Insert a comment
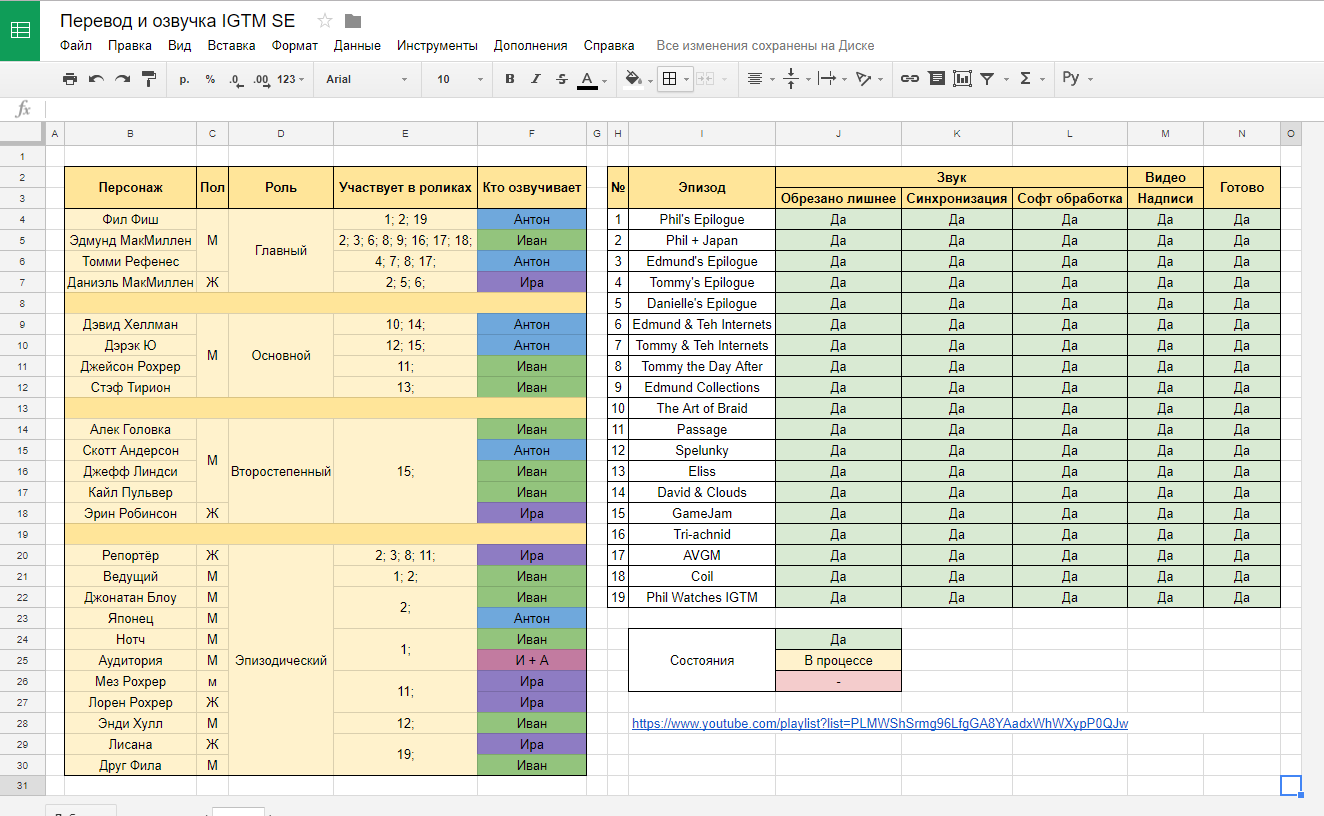Image resolution: width=1324 pixels, height=816 pixels. pos(936,79)
